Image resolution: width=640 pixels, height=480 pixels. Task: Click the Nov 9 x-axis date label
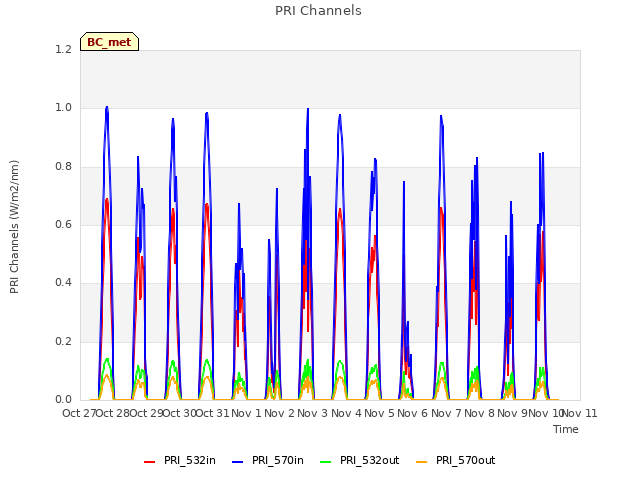tap(513, 413)
